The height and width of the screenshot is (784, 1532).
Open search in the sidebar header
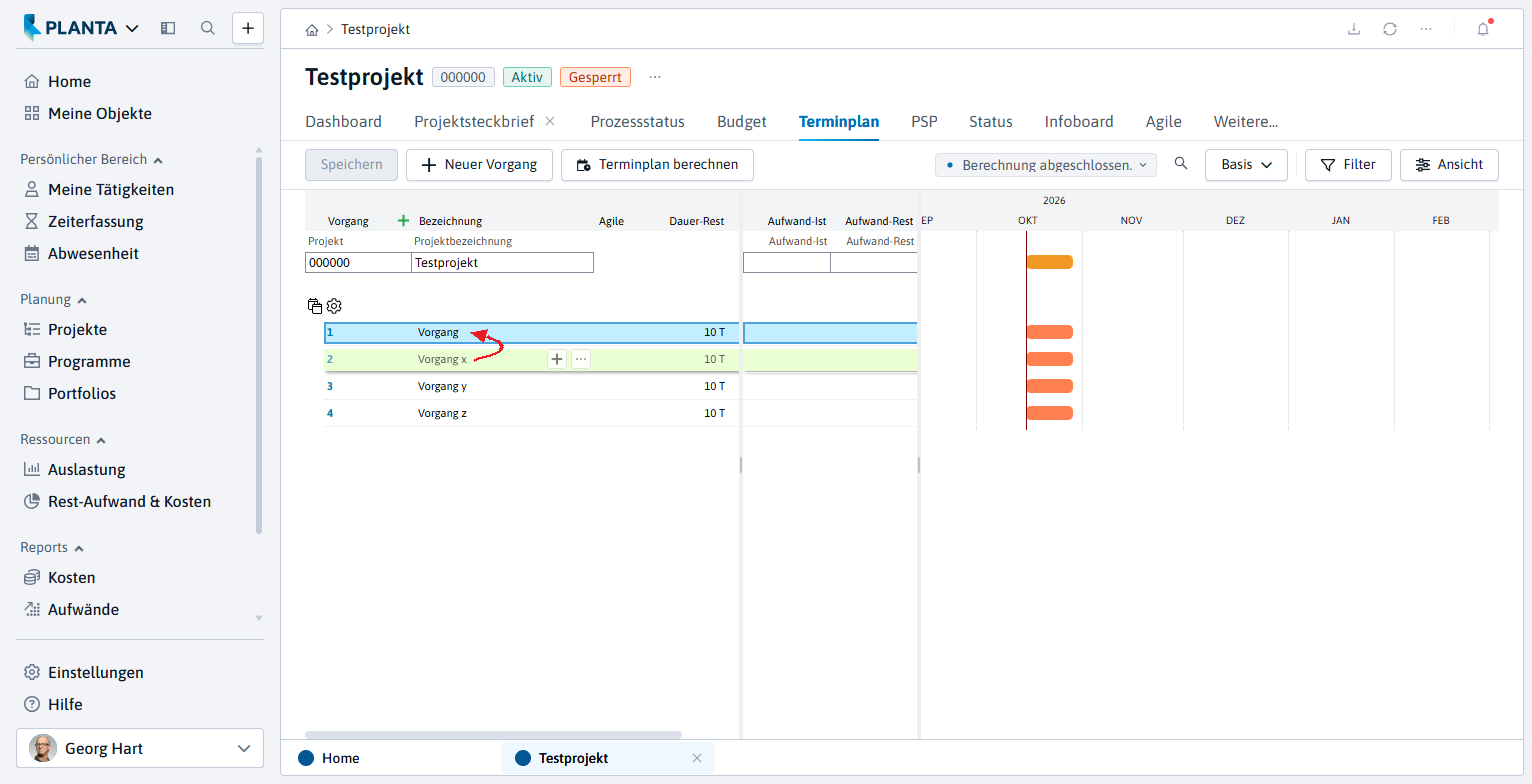coord(208,28)
